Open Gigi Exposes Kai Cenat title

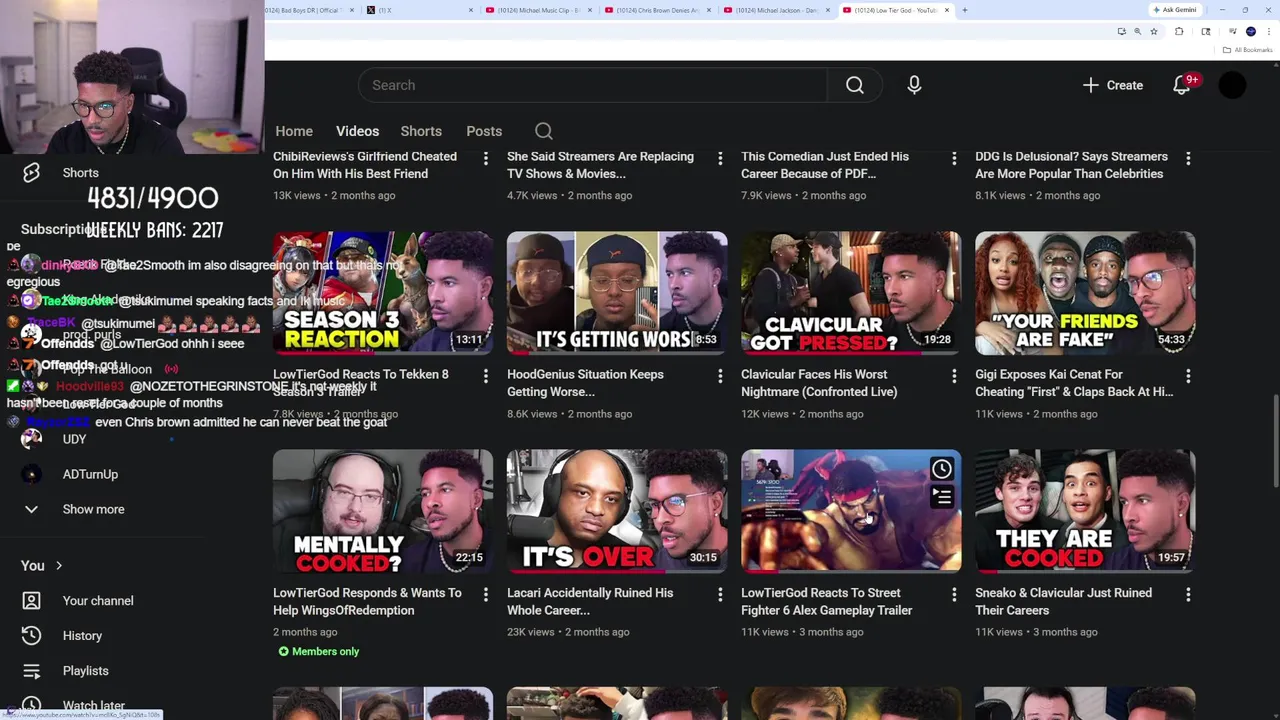click(1074, 383)
